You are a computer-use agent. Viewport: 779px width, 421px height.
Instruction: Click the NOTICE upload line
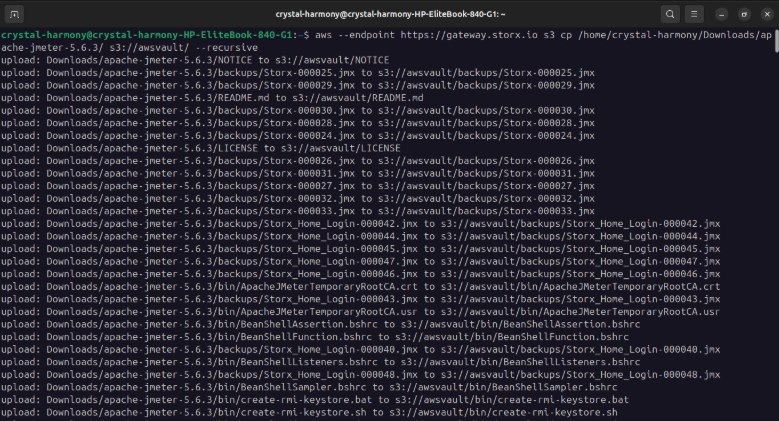coord(195,60)
